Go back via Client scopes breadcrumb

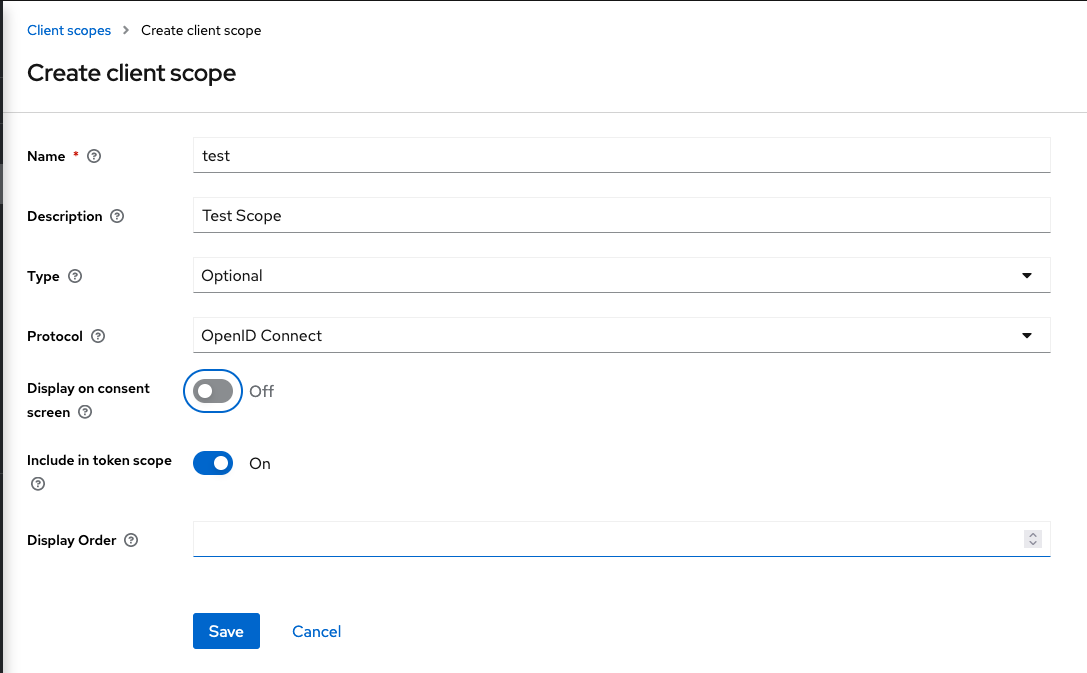(69, 30)
